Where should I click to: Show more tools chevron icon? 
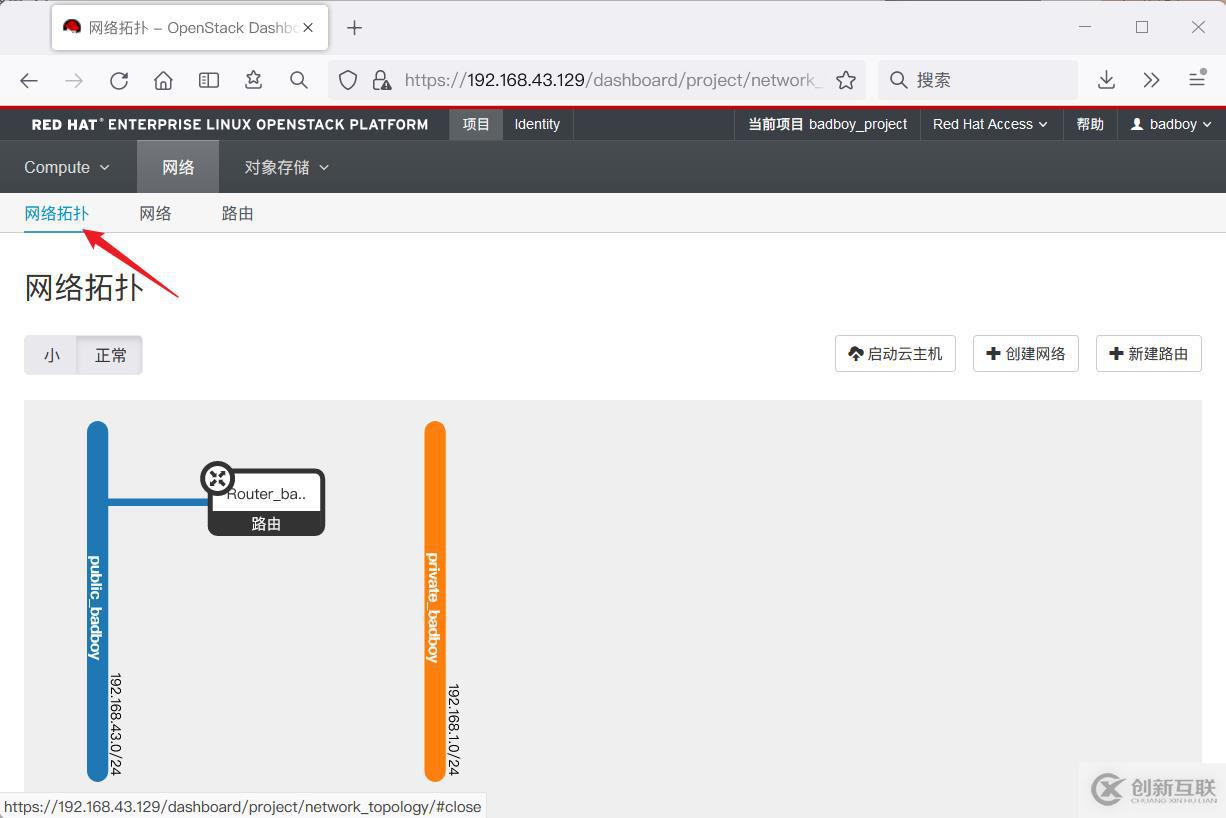click(1151, 80)
